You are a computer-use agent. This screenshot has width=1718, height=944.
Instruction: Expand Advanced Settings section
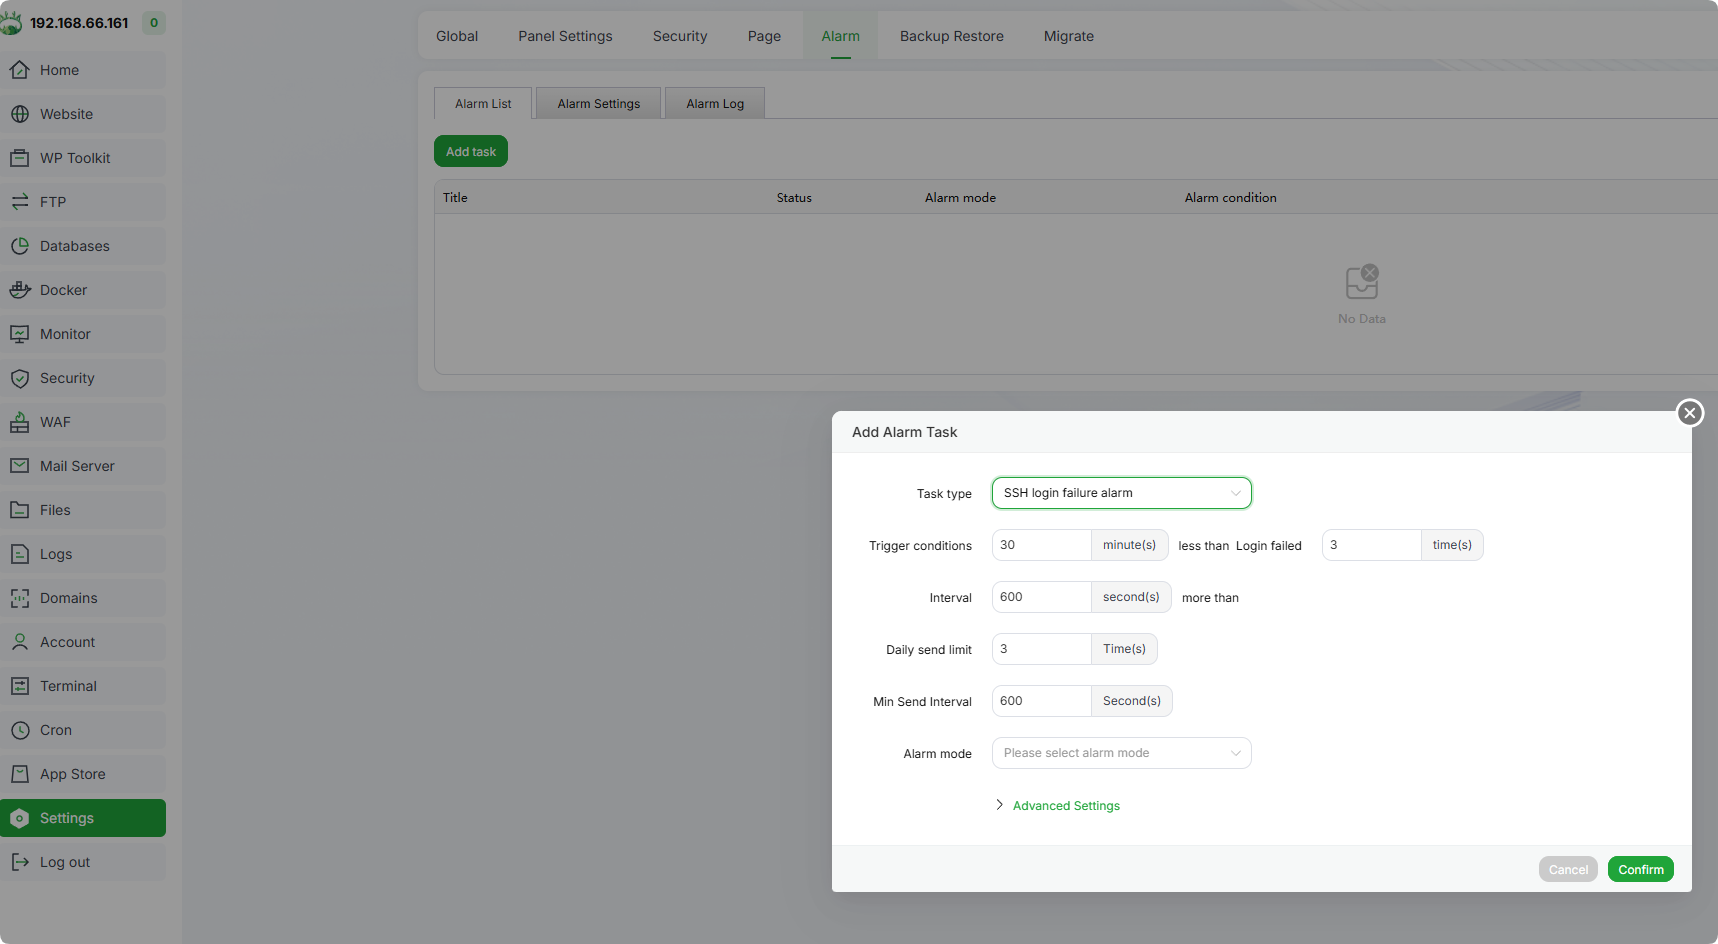click(1065, 806)
